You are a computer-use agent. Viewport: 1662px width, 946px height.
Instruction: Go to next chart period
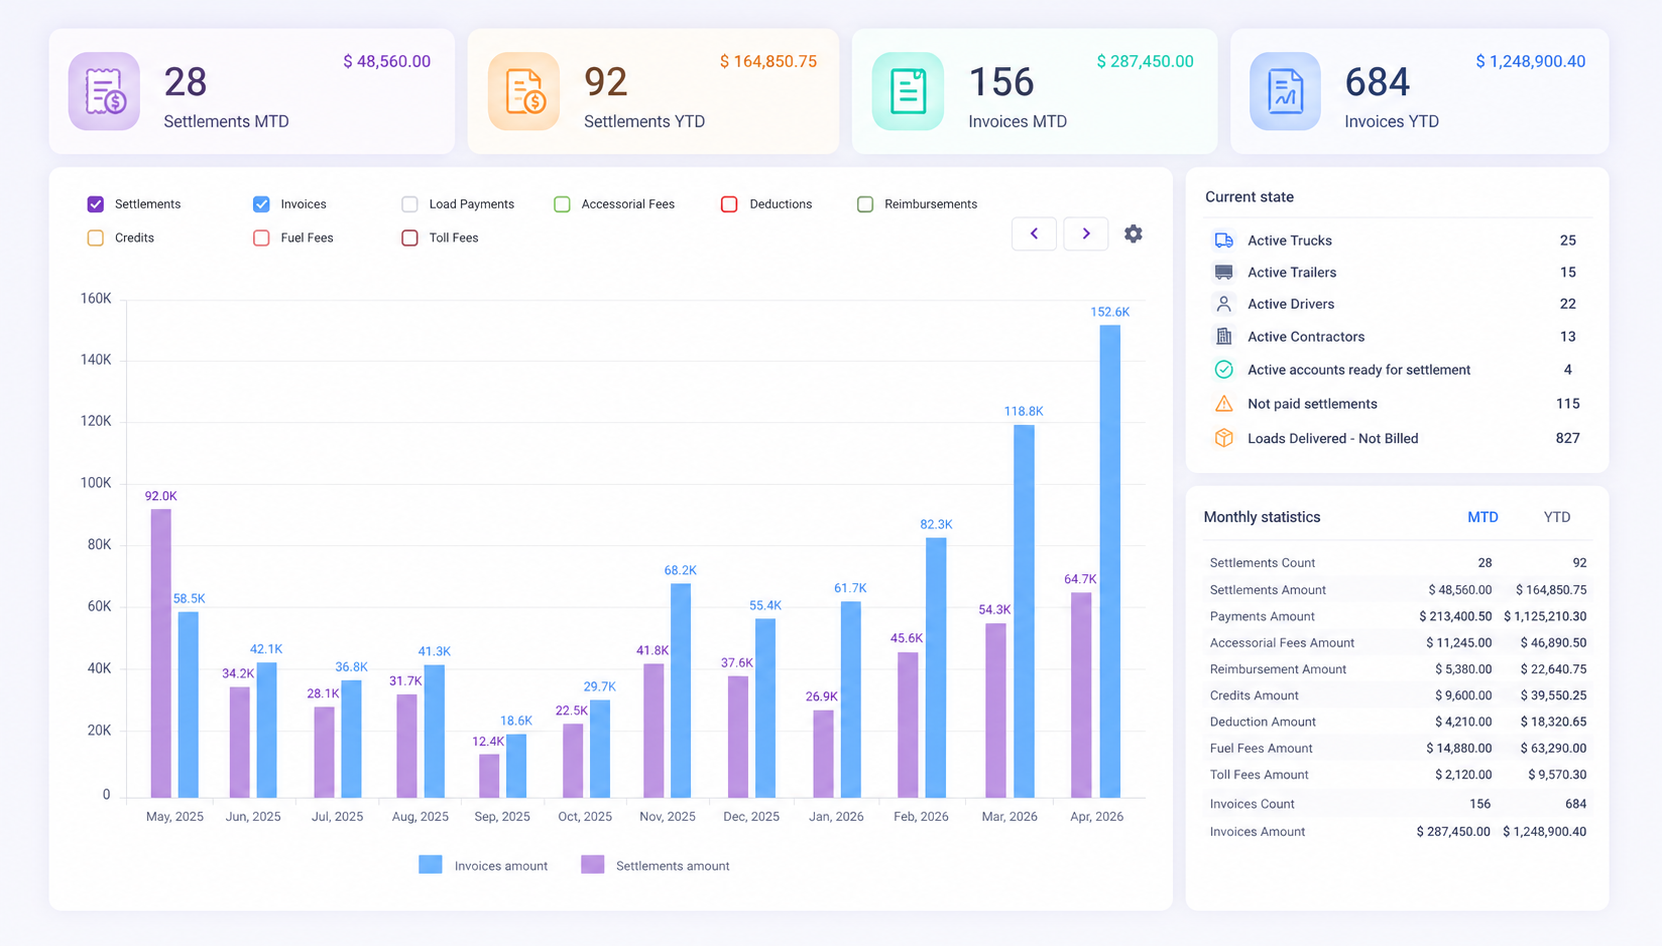(1086, 233)
